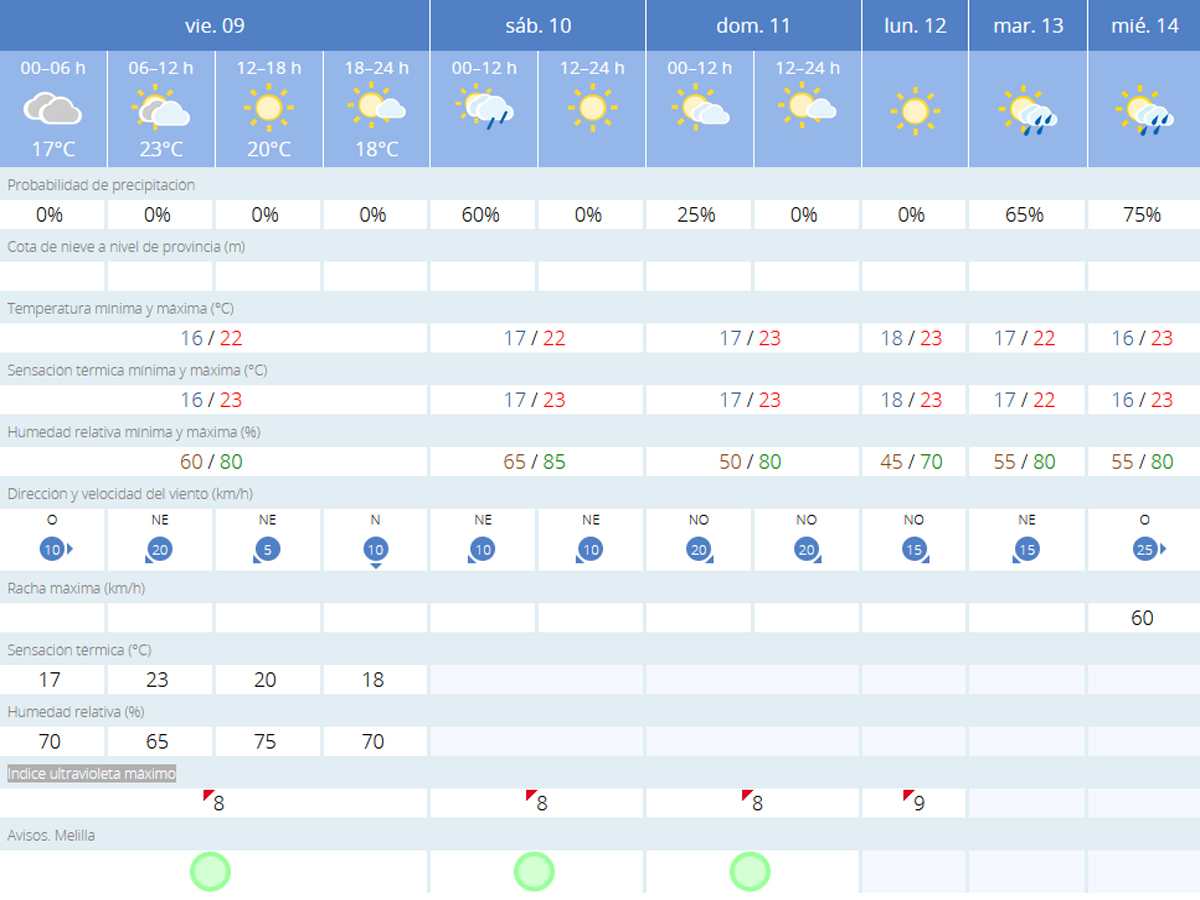
Task: Click the NE 5 wind icon for 12–18 h
Action: (267, 549)
